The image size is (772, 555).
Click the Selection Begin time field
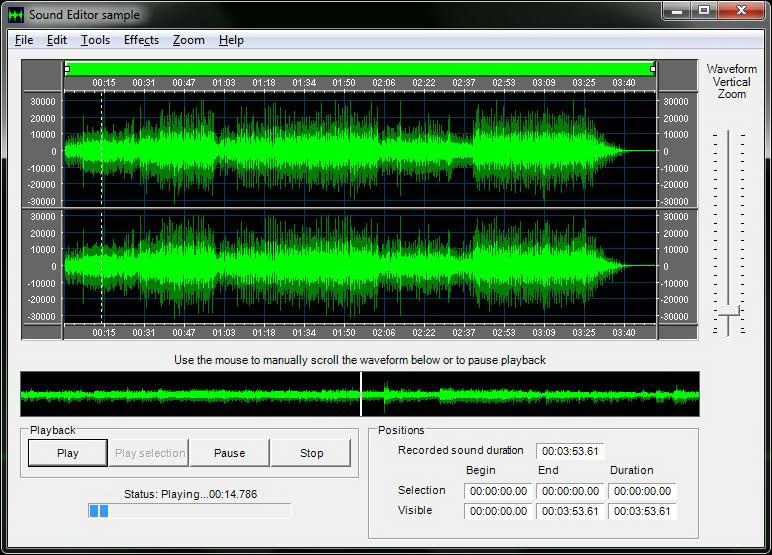coord(498,491)
